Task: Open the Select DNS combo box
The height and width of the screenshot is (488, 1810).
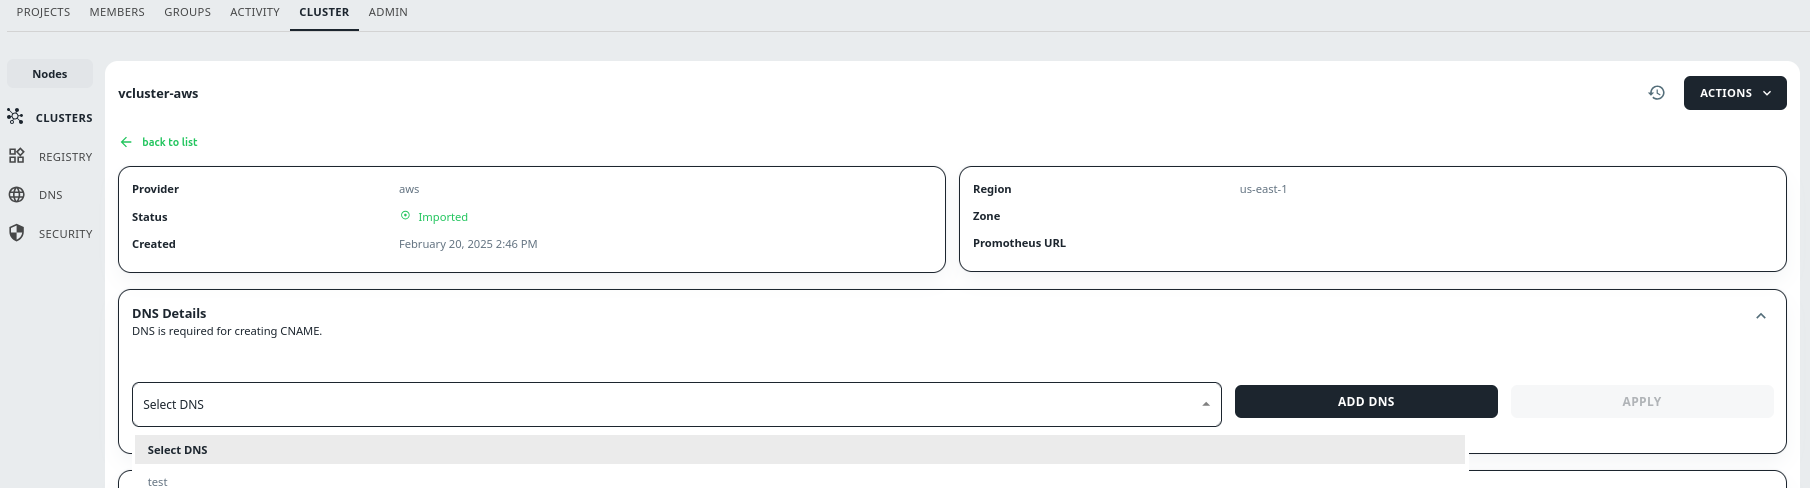Action: point(677,405)
